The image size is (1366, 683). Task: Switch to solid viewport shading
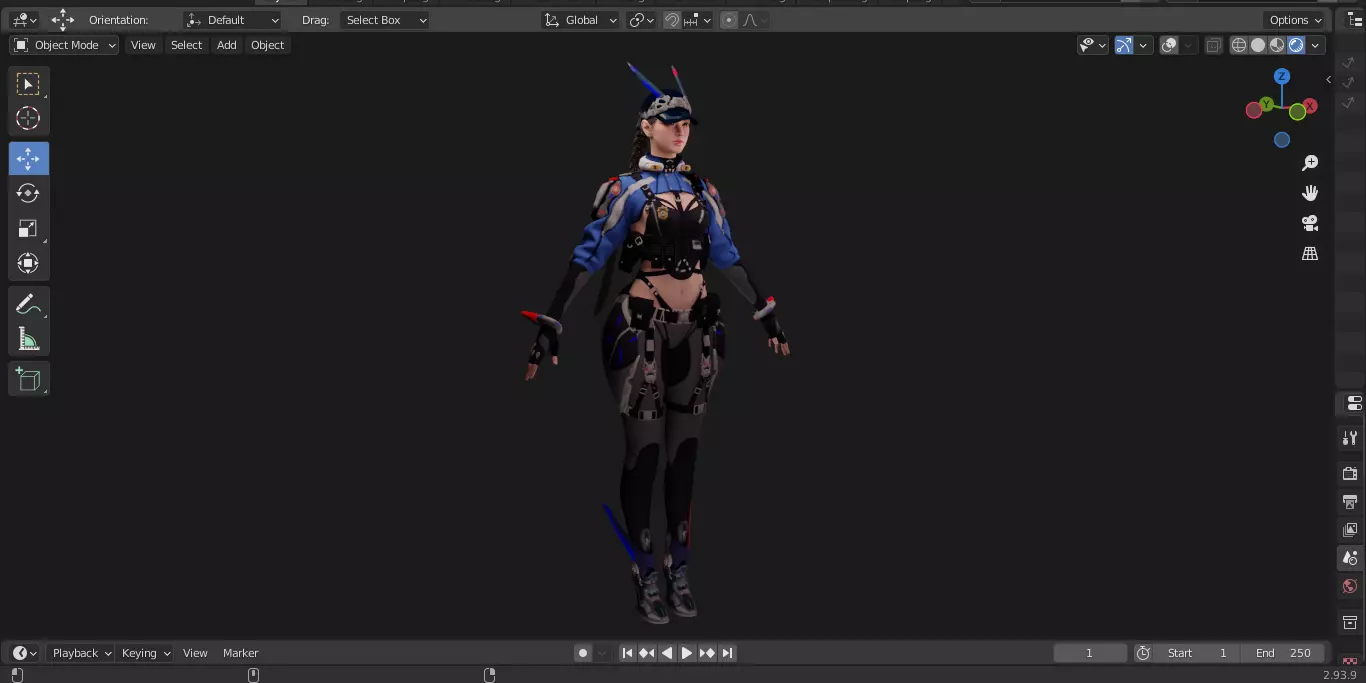tap(1258, 45)
